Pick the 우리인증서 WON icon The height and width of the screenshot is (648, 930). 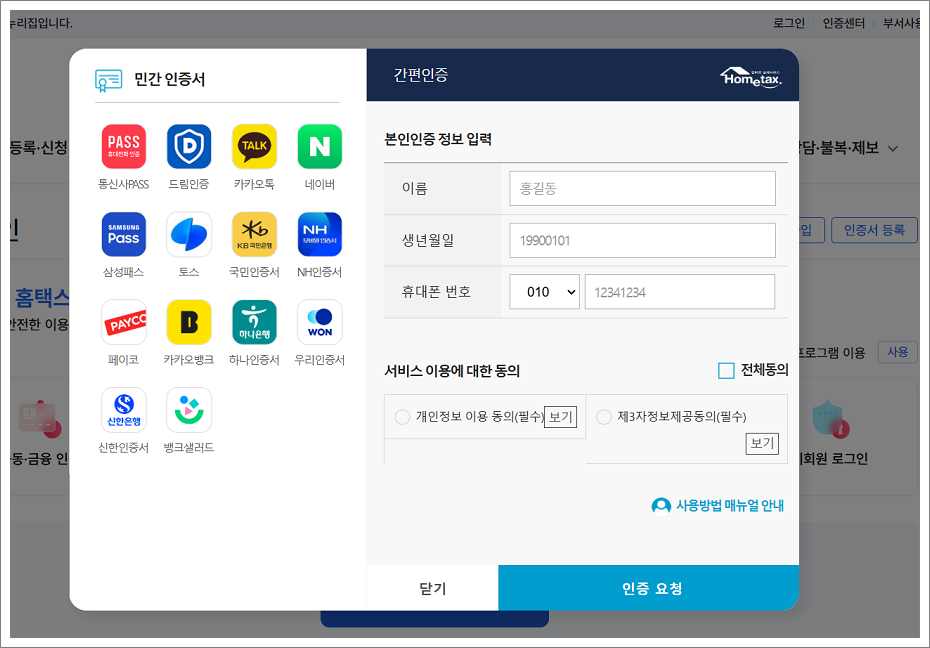320,322
